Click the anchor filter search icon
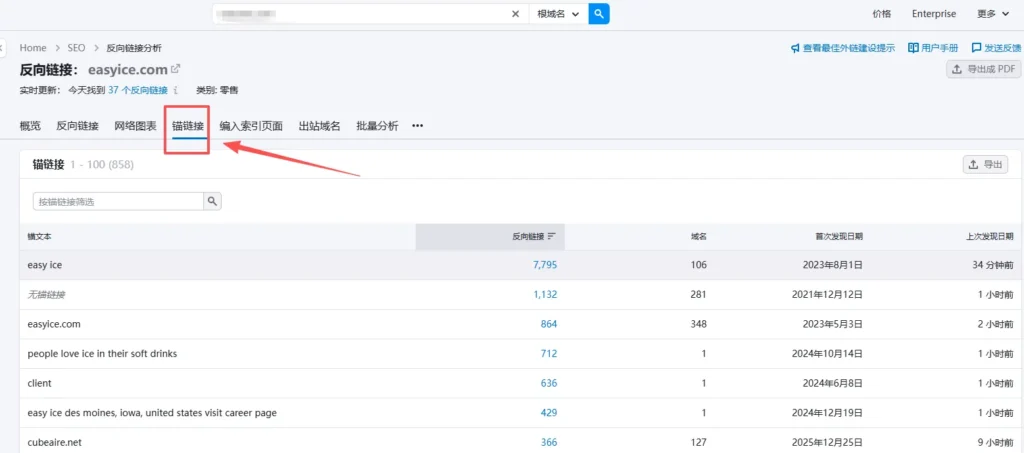Screen dimensions: 1024x453 pyautogui.click(x=212, y=202)
